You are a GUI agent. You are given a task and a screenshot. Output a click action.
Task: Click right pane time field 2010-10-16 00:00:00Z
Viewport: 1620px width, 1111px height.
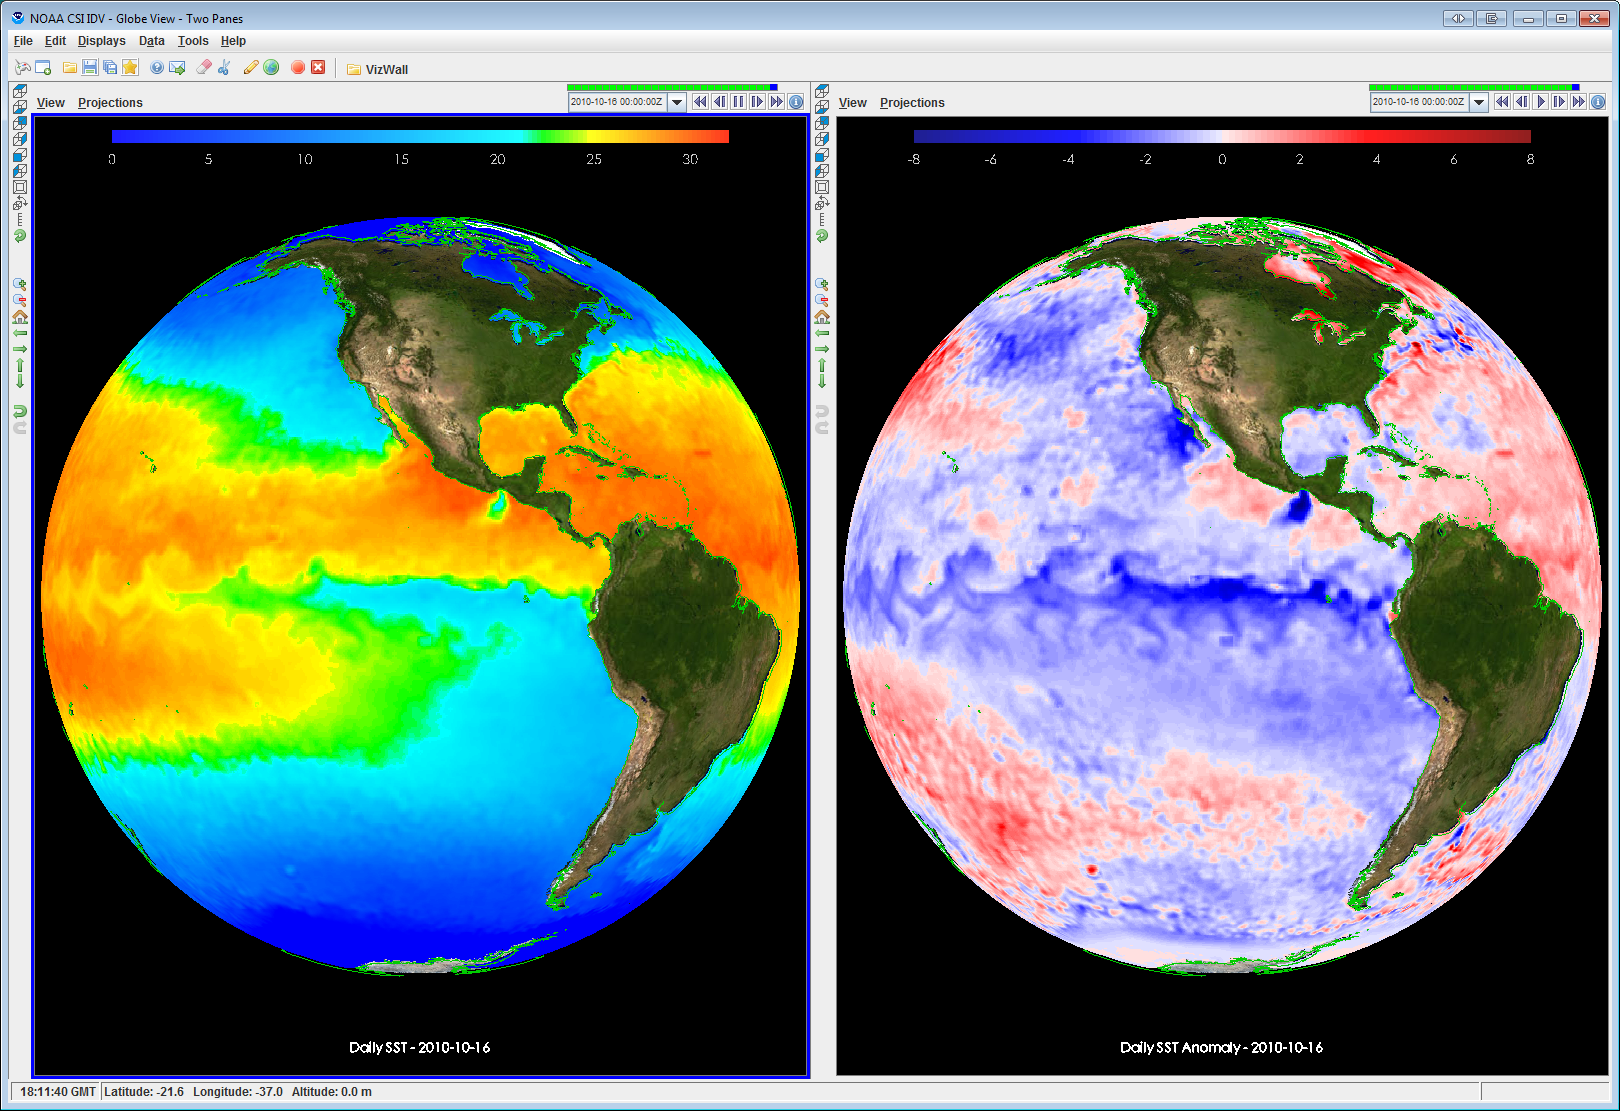click(1419, 102)
